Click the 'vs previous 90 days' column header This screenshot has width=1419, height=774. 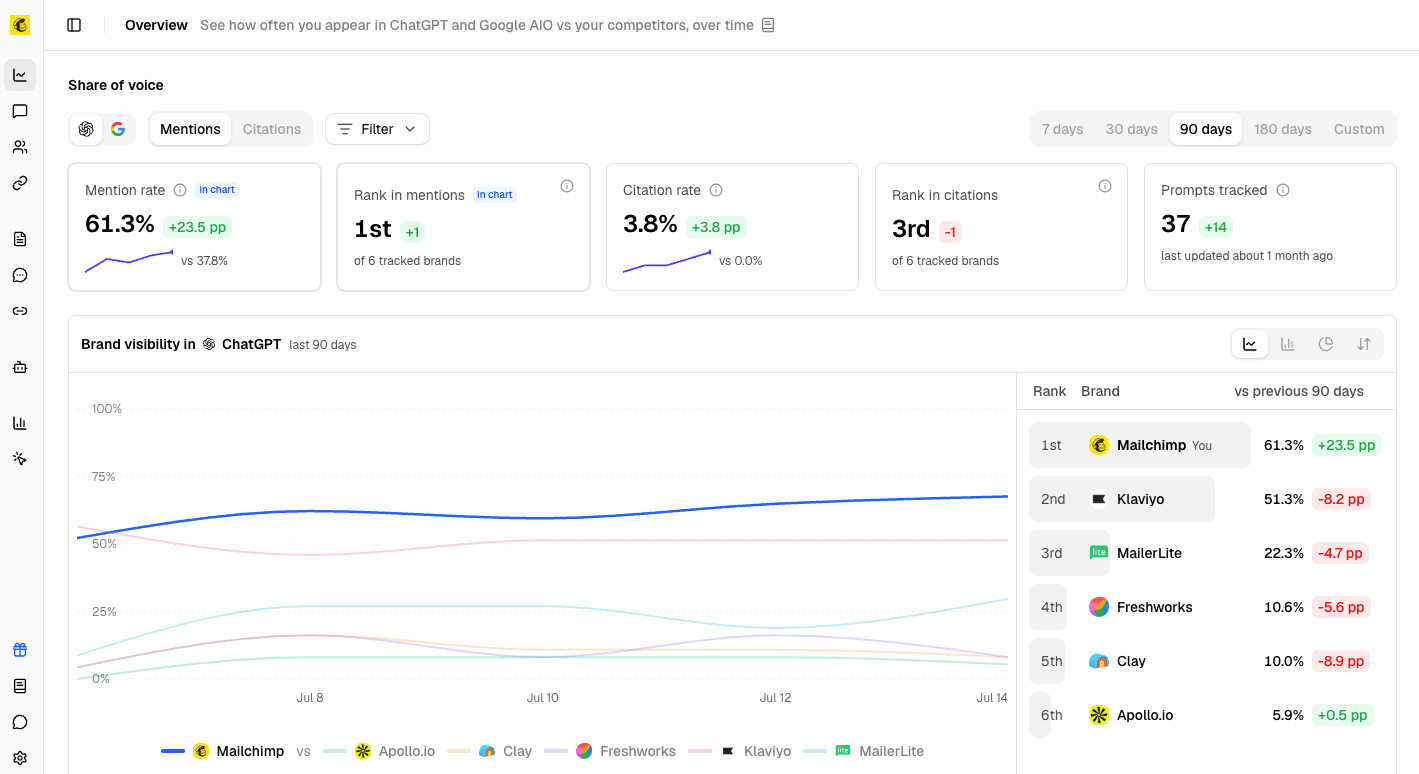[x=1299, y=391]
